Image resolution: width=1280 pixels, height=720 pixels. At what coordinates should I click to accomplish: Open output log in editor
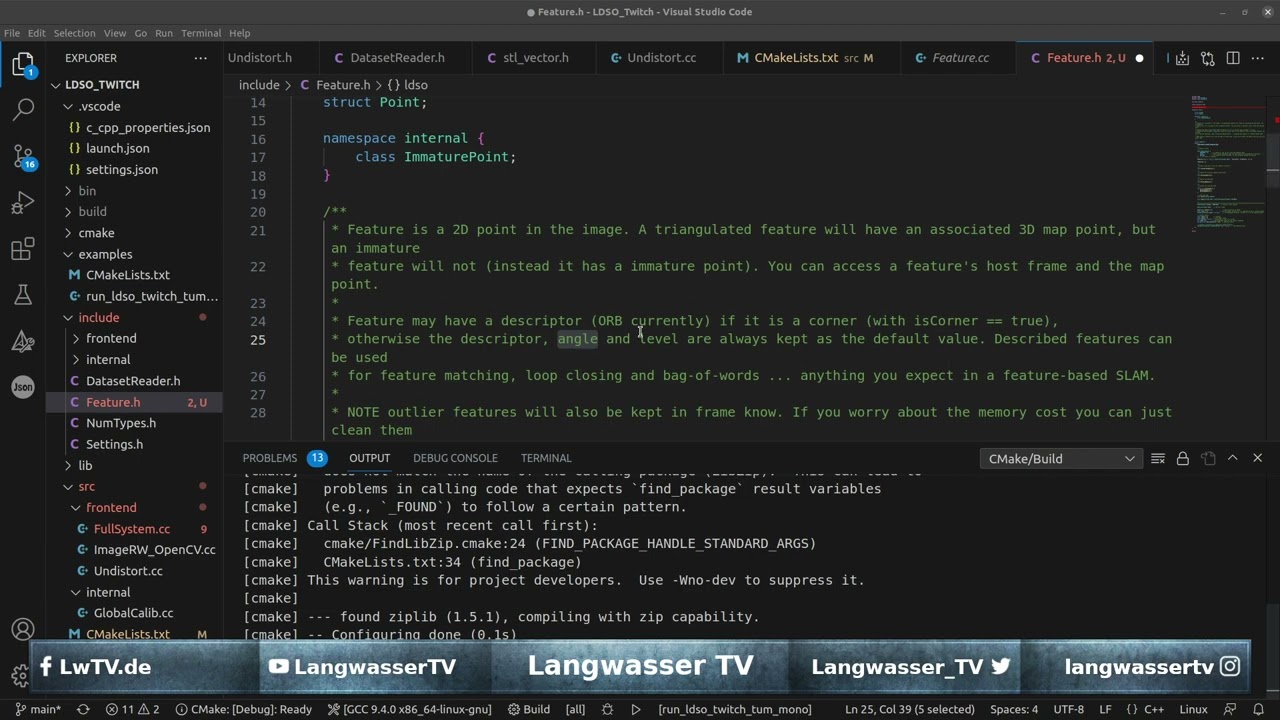point(1207,458)
